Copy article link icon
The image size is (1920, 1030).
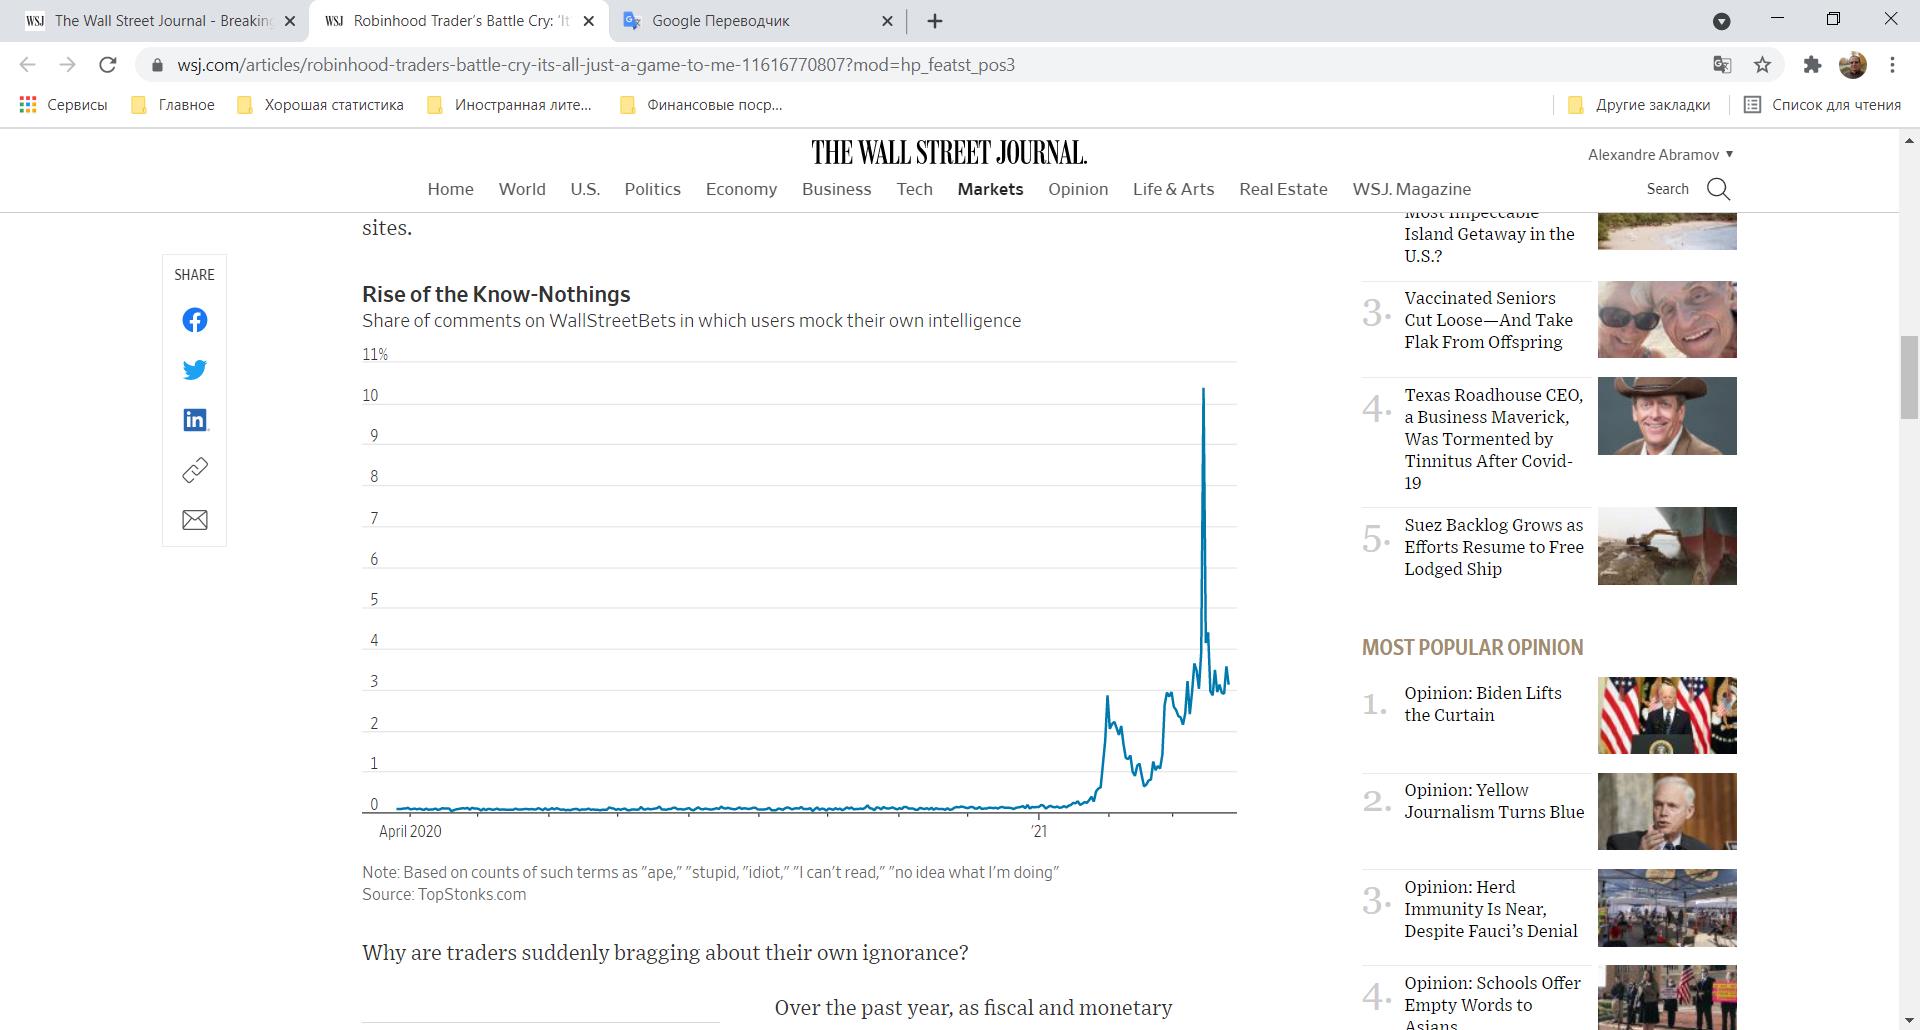click(195, 470)
